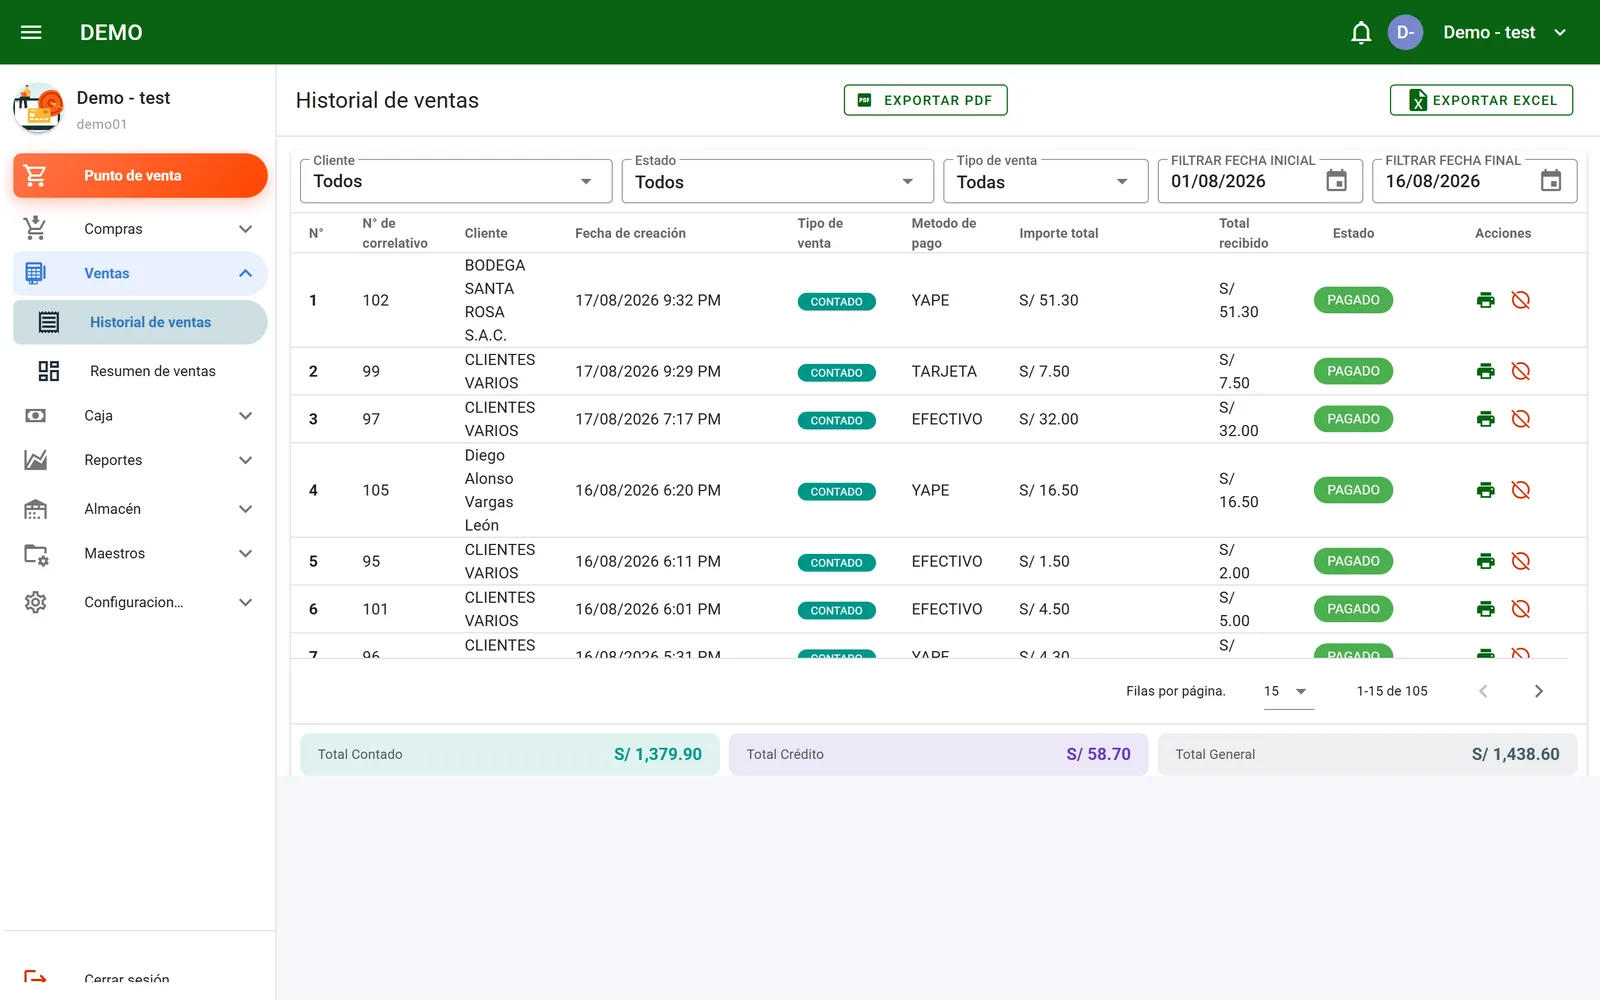
Task: Expand the Configuracion menu chevron
Action: pyautogui.click(x=245, y=602)
